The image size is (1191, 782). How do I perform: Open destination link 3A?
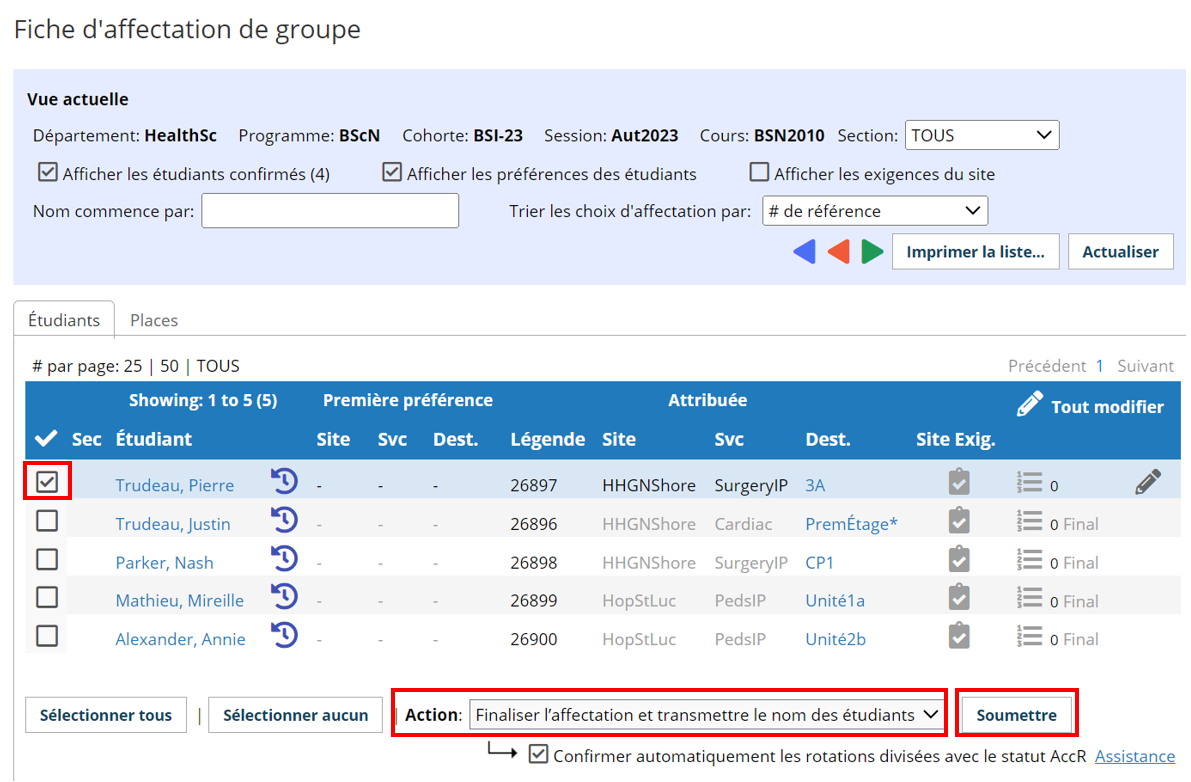click(x=815, y=484)
